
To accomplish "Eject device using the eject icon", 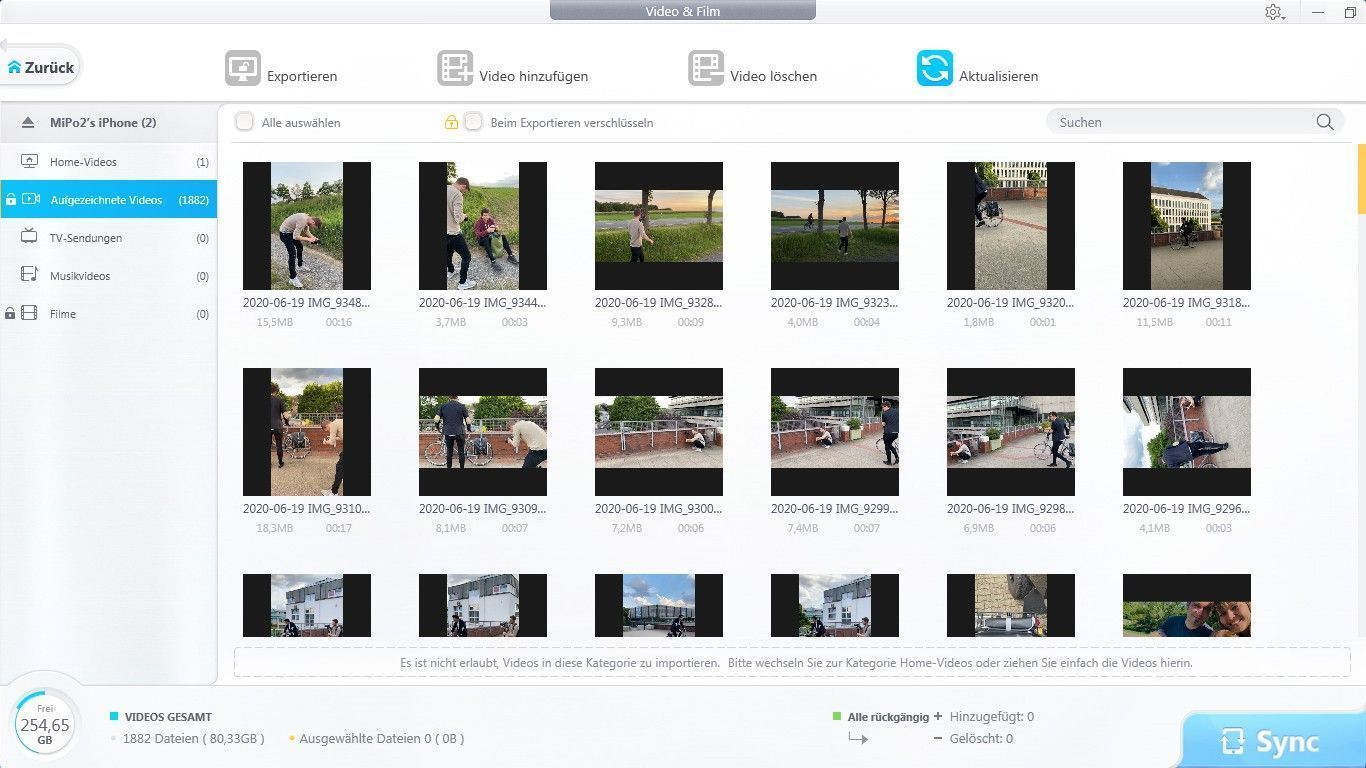I will tap(29, 123).
